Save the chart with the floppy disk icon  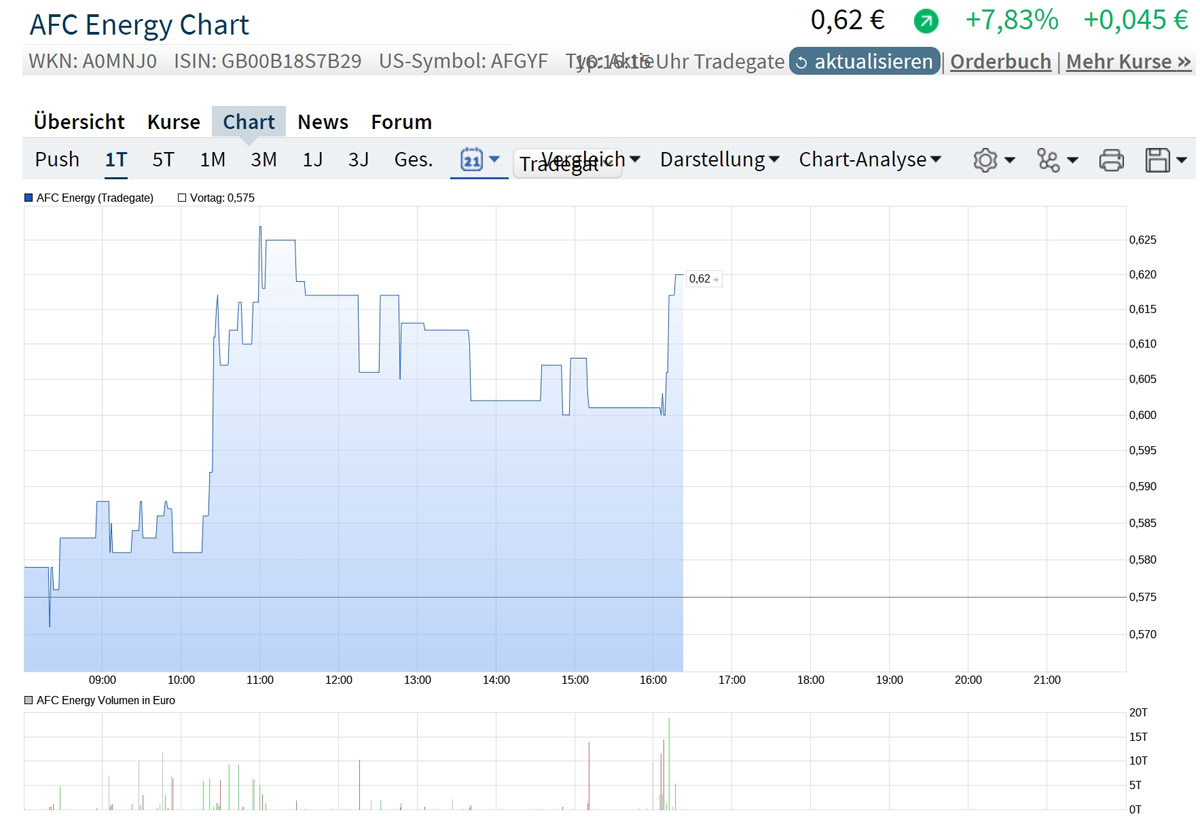point(1160,159)
